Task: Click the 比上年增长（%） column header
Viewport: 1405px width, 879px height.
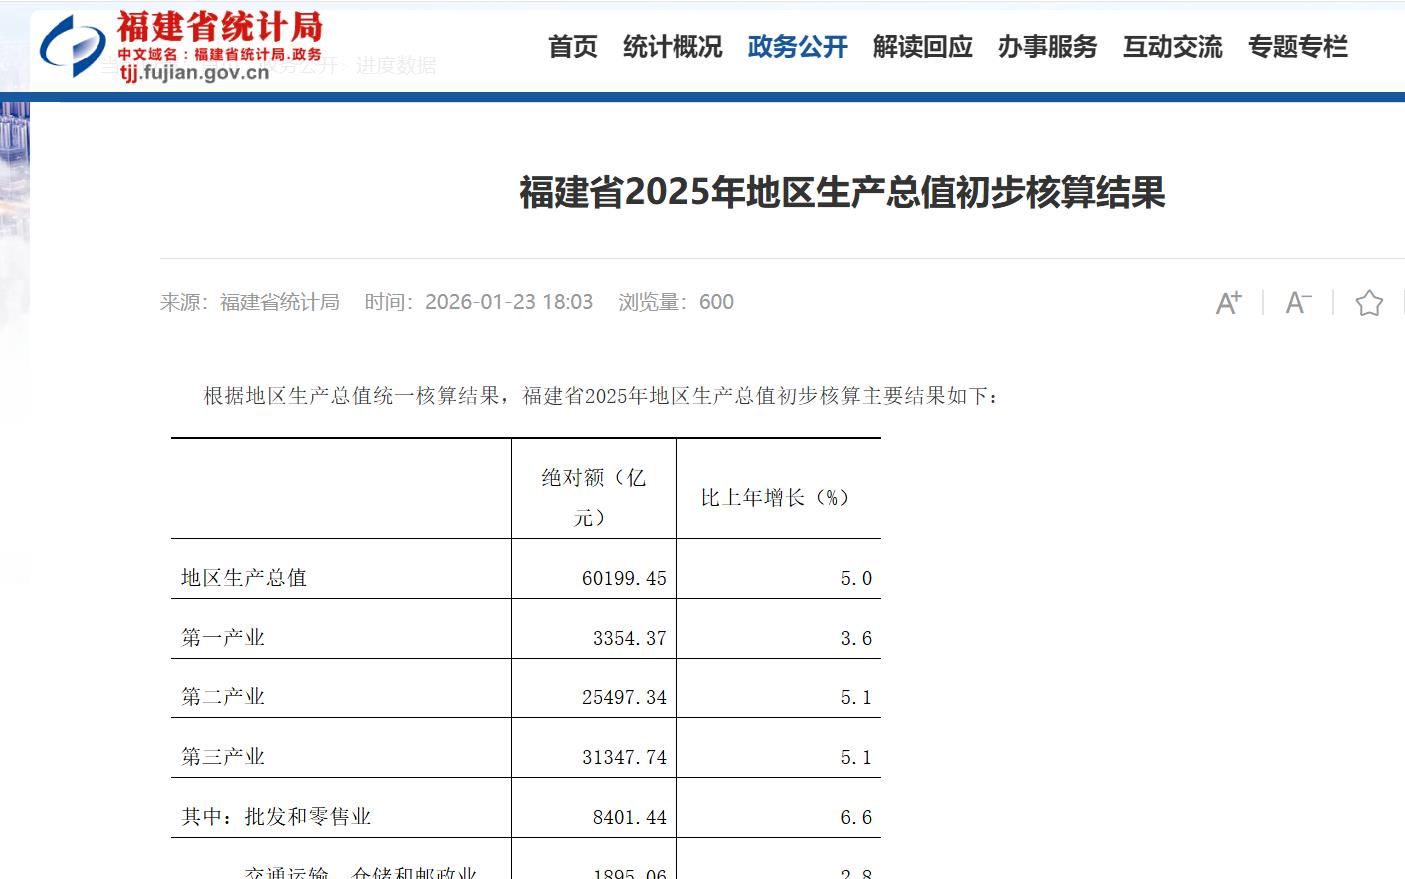Action: [x=775, y=497]
